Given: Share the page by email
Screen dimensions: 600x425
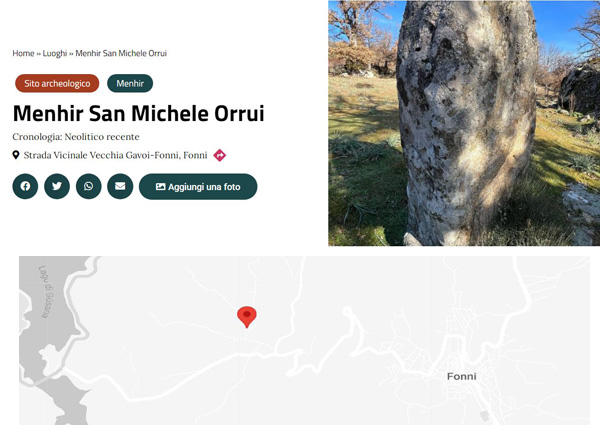Looking at the screenshot, I should click(x=120, y=186).
